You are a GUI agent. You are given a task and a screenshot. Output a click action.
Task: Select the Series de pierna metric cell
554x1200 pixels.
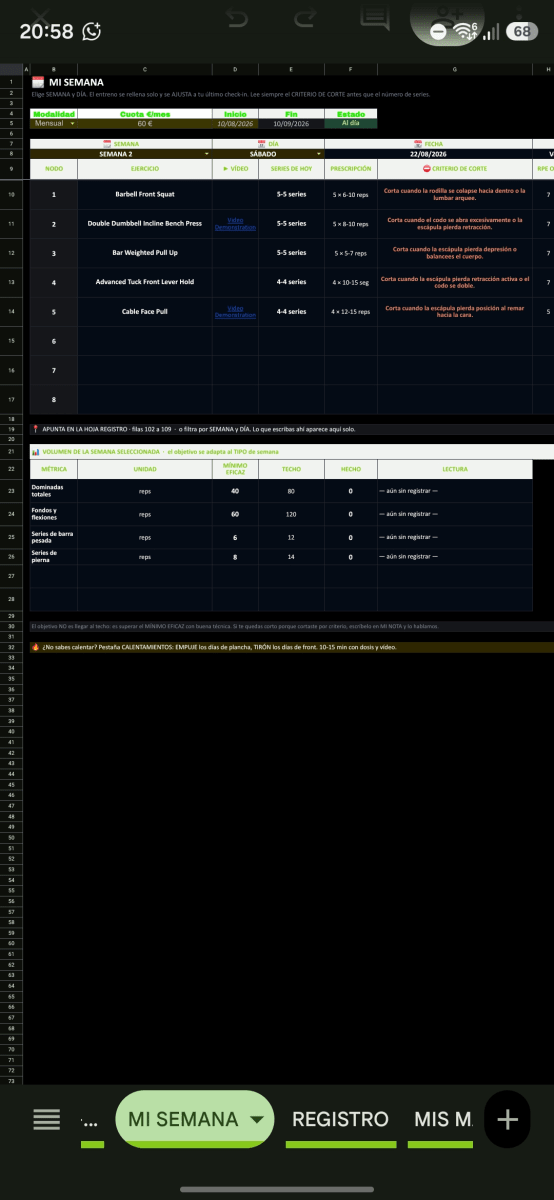[54, 556]
